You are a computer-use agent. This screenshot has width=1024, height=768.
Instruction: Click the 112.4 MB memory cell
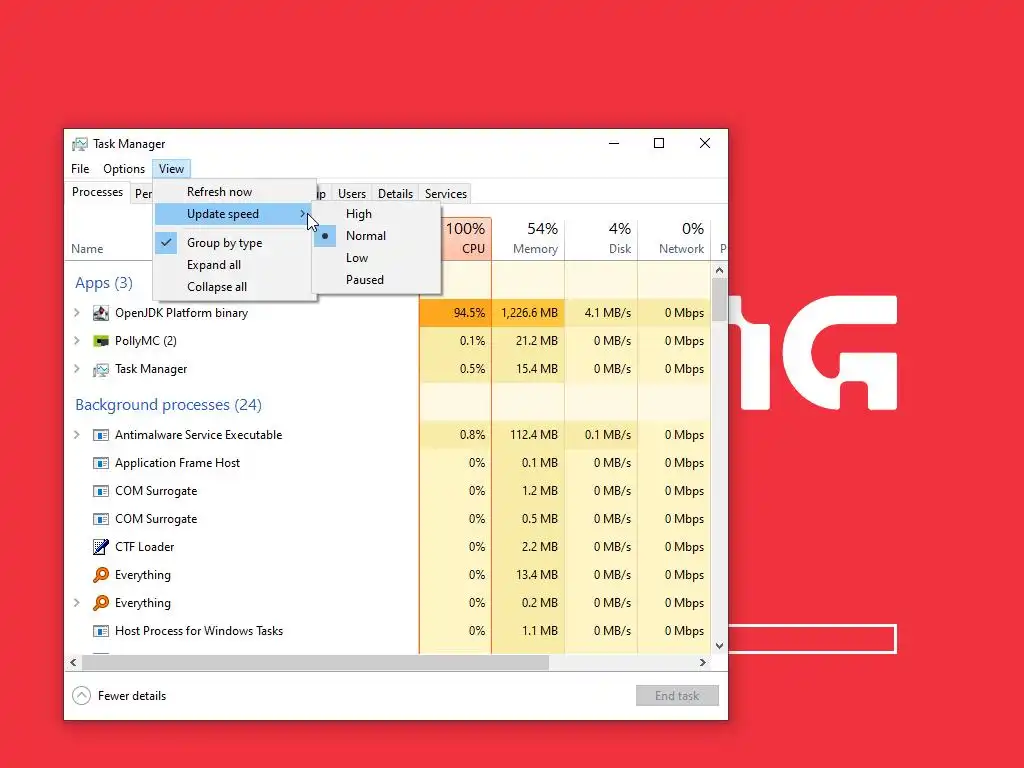pos(528,435)
